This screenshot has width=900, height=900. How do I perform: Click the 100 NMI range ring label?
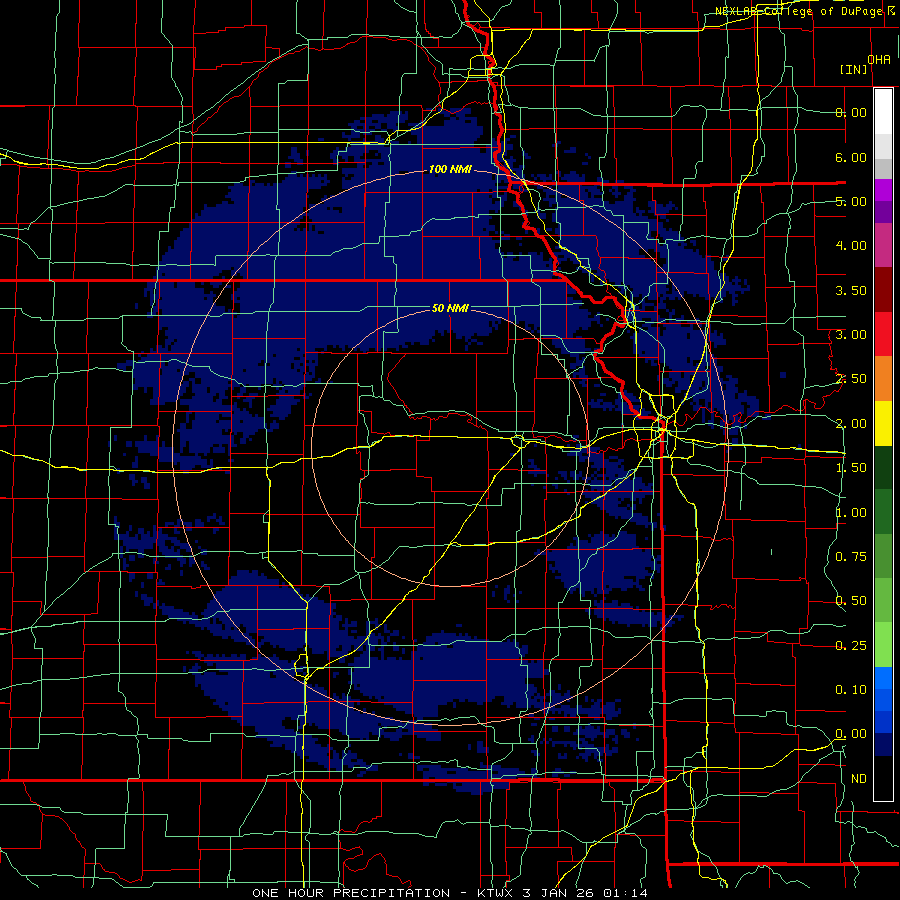pos(450,169)
